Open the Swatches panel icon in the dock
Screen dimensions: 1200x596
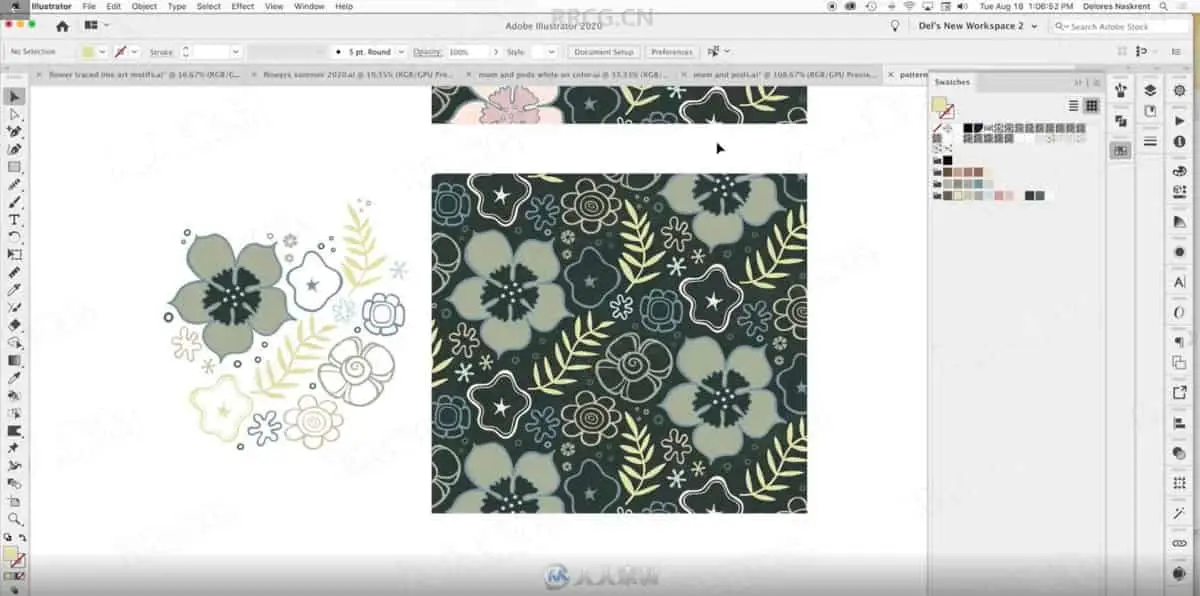pyautogui.click(x=1121, y=150)
